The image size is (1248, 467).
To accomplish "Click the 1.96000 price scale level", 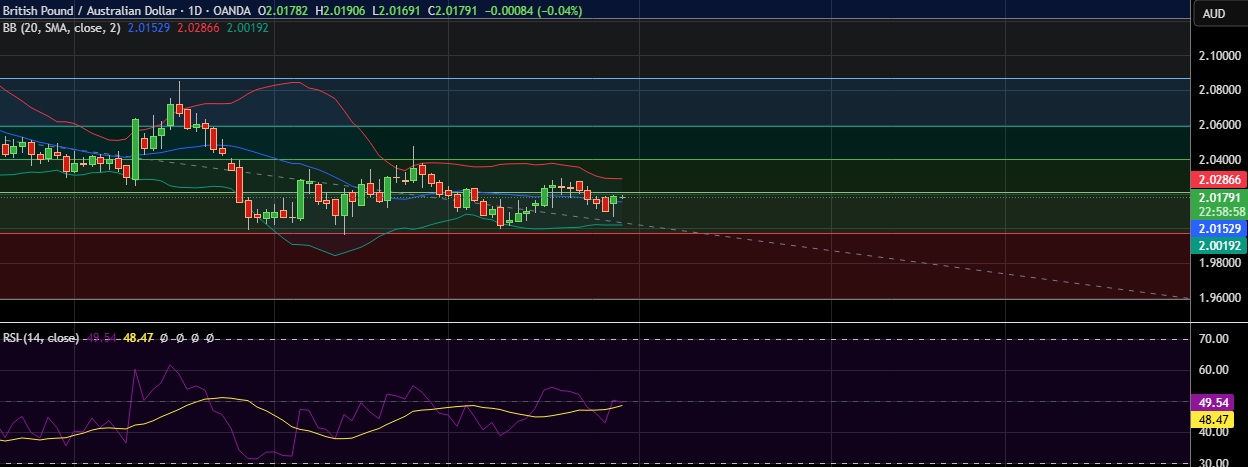I will pyautogui.click(x=1219, y=298).
